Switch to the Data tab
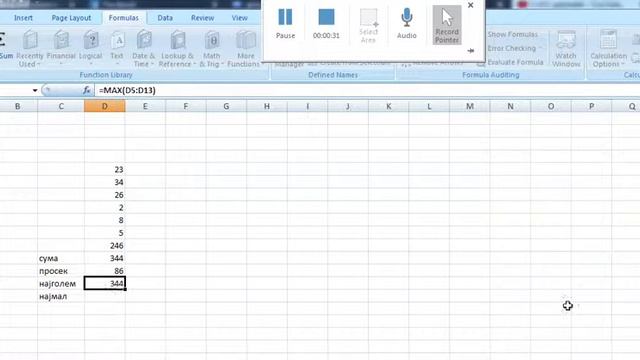640x360 pixels. click(165, 18)
